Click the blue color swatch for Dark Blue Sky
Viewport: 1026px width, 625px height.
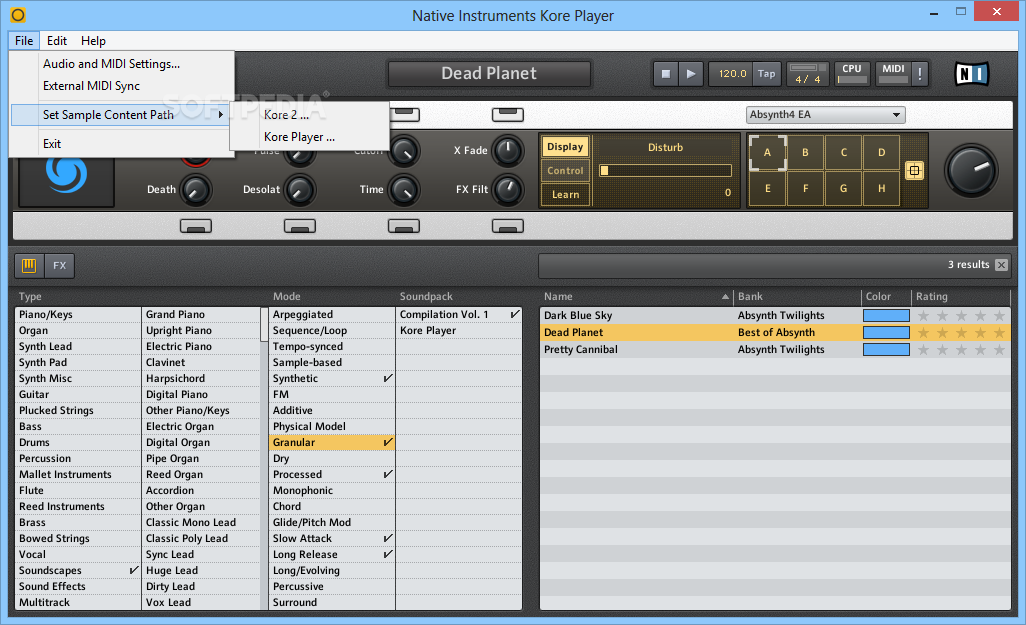click(886, 315)
